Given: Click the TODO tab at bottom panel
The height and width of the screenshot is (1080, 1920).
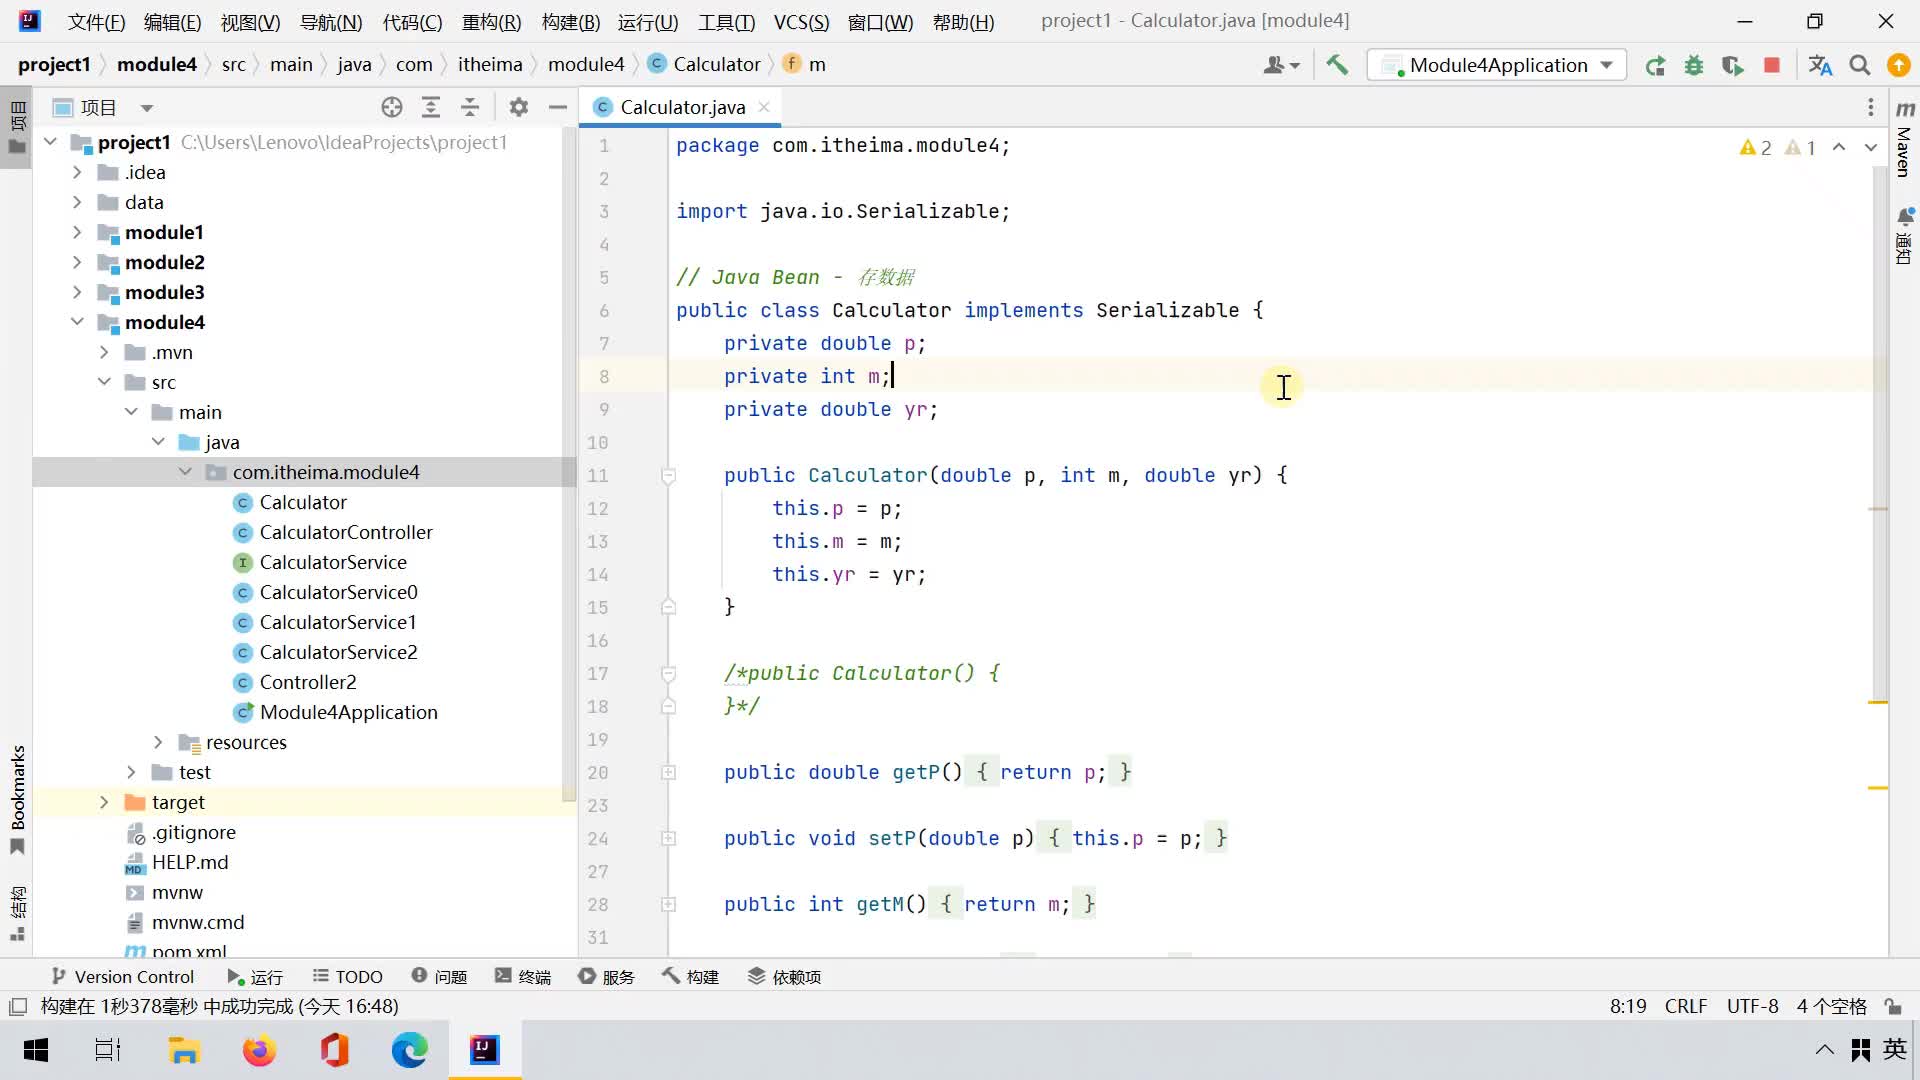Looking at the screenshot, I should click(x=347, y=976).
